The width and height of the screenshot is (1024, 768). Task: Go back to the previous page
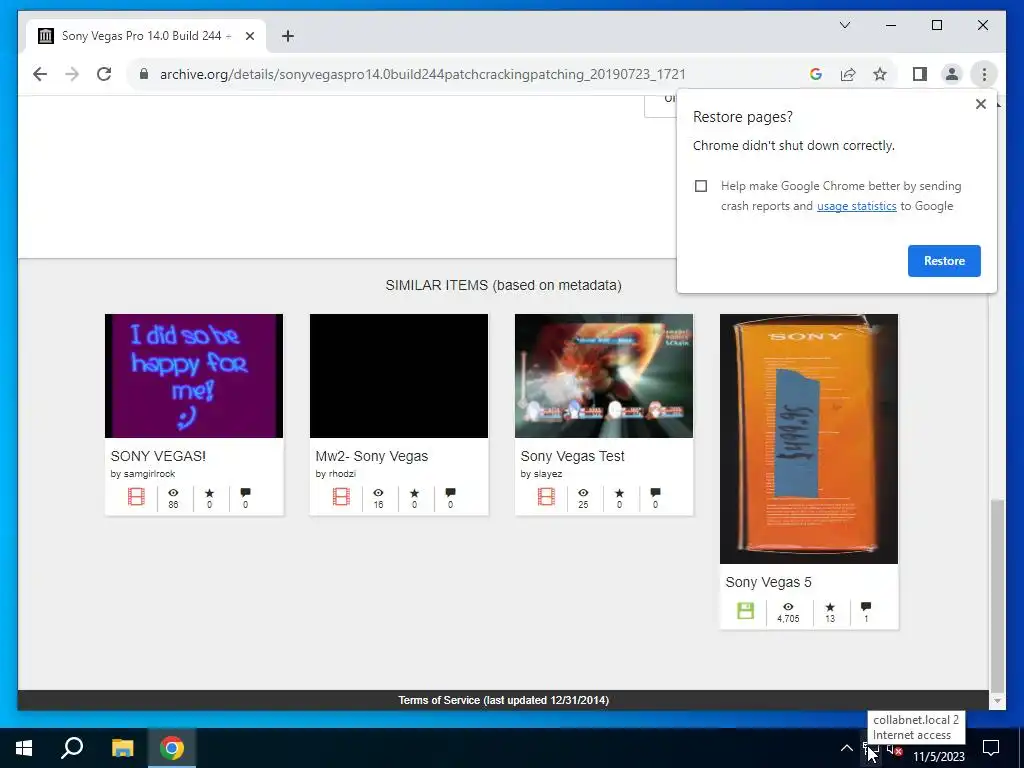coord(40,74)
